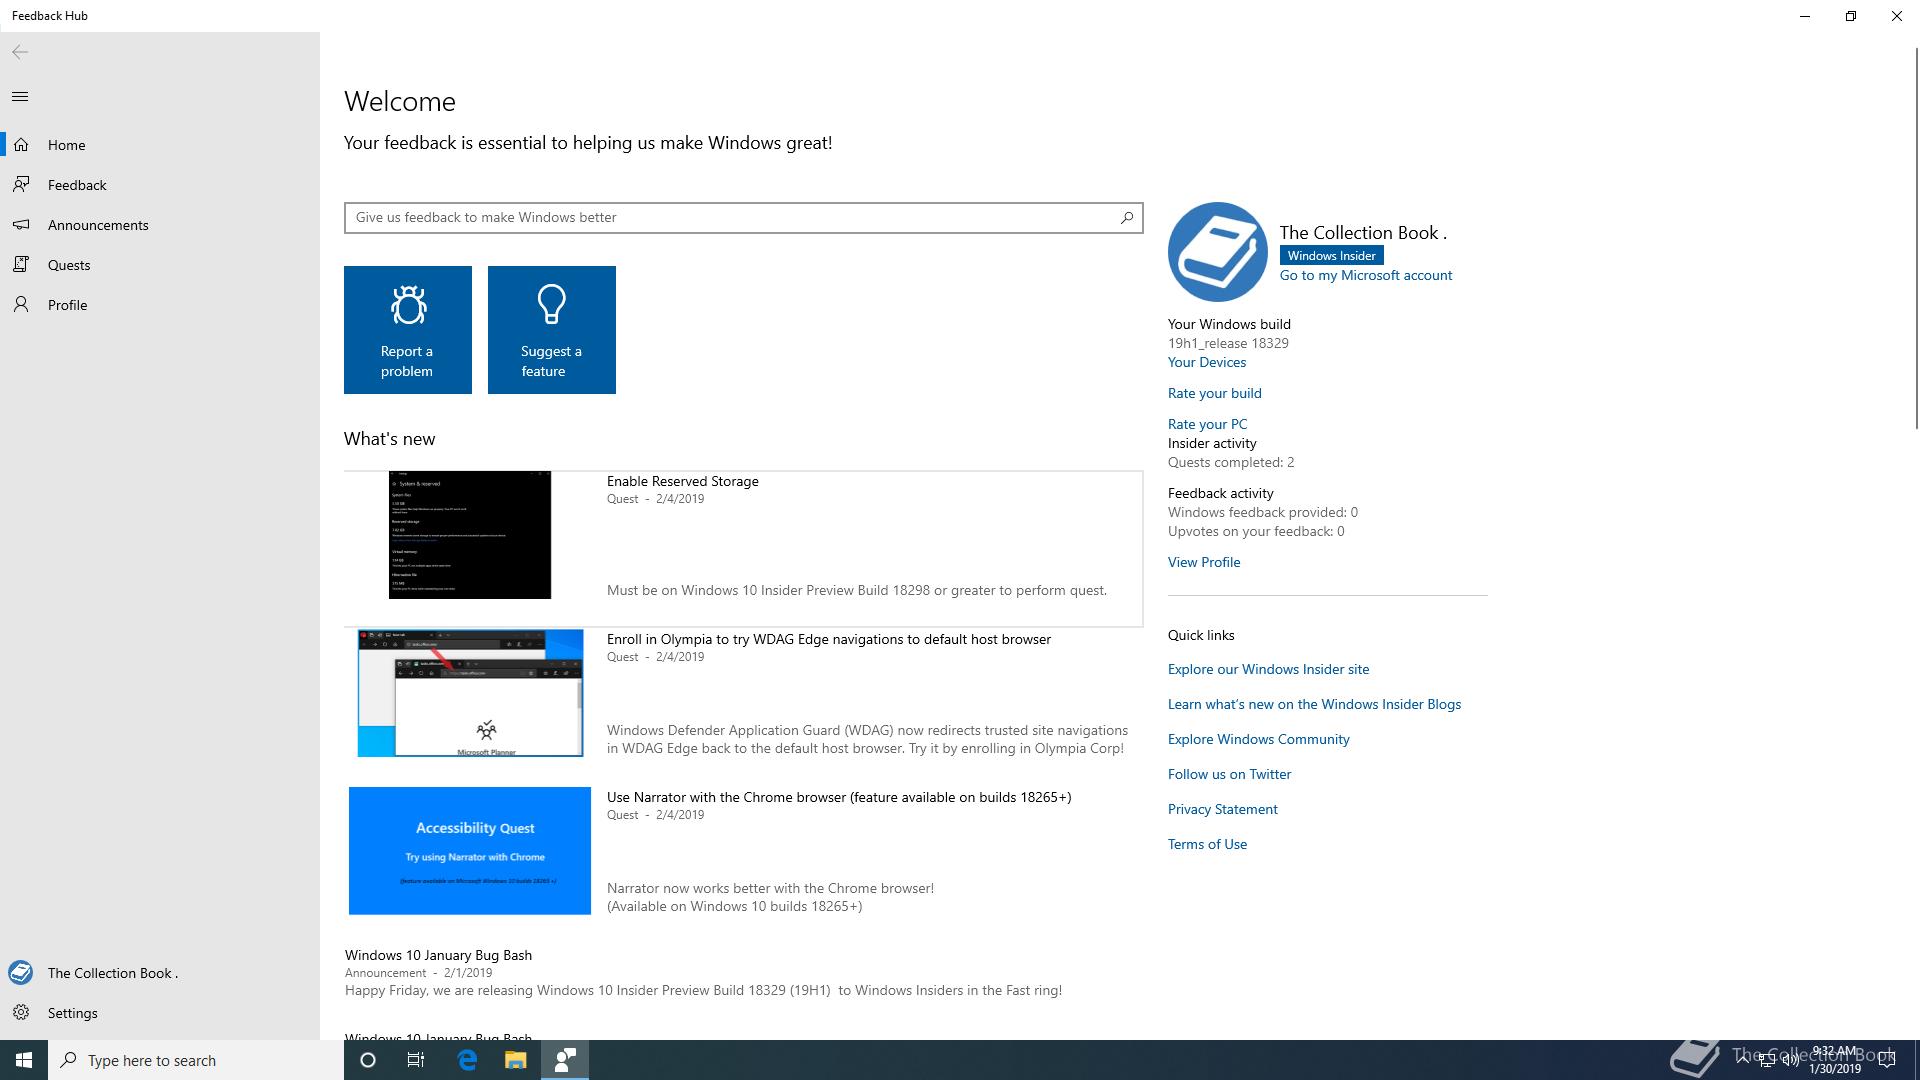Click Feedback Hub taskbar icon
The width and height of the screenshot is (1920, 1080).
point(565,1060)
